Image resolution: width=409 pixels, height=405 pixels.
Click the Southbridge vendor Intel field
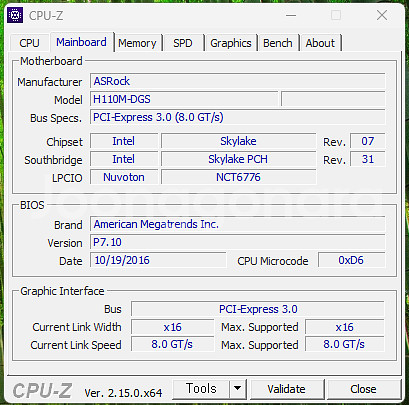[124, 159]
